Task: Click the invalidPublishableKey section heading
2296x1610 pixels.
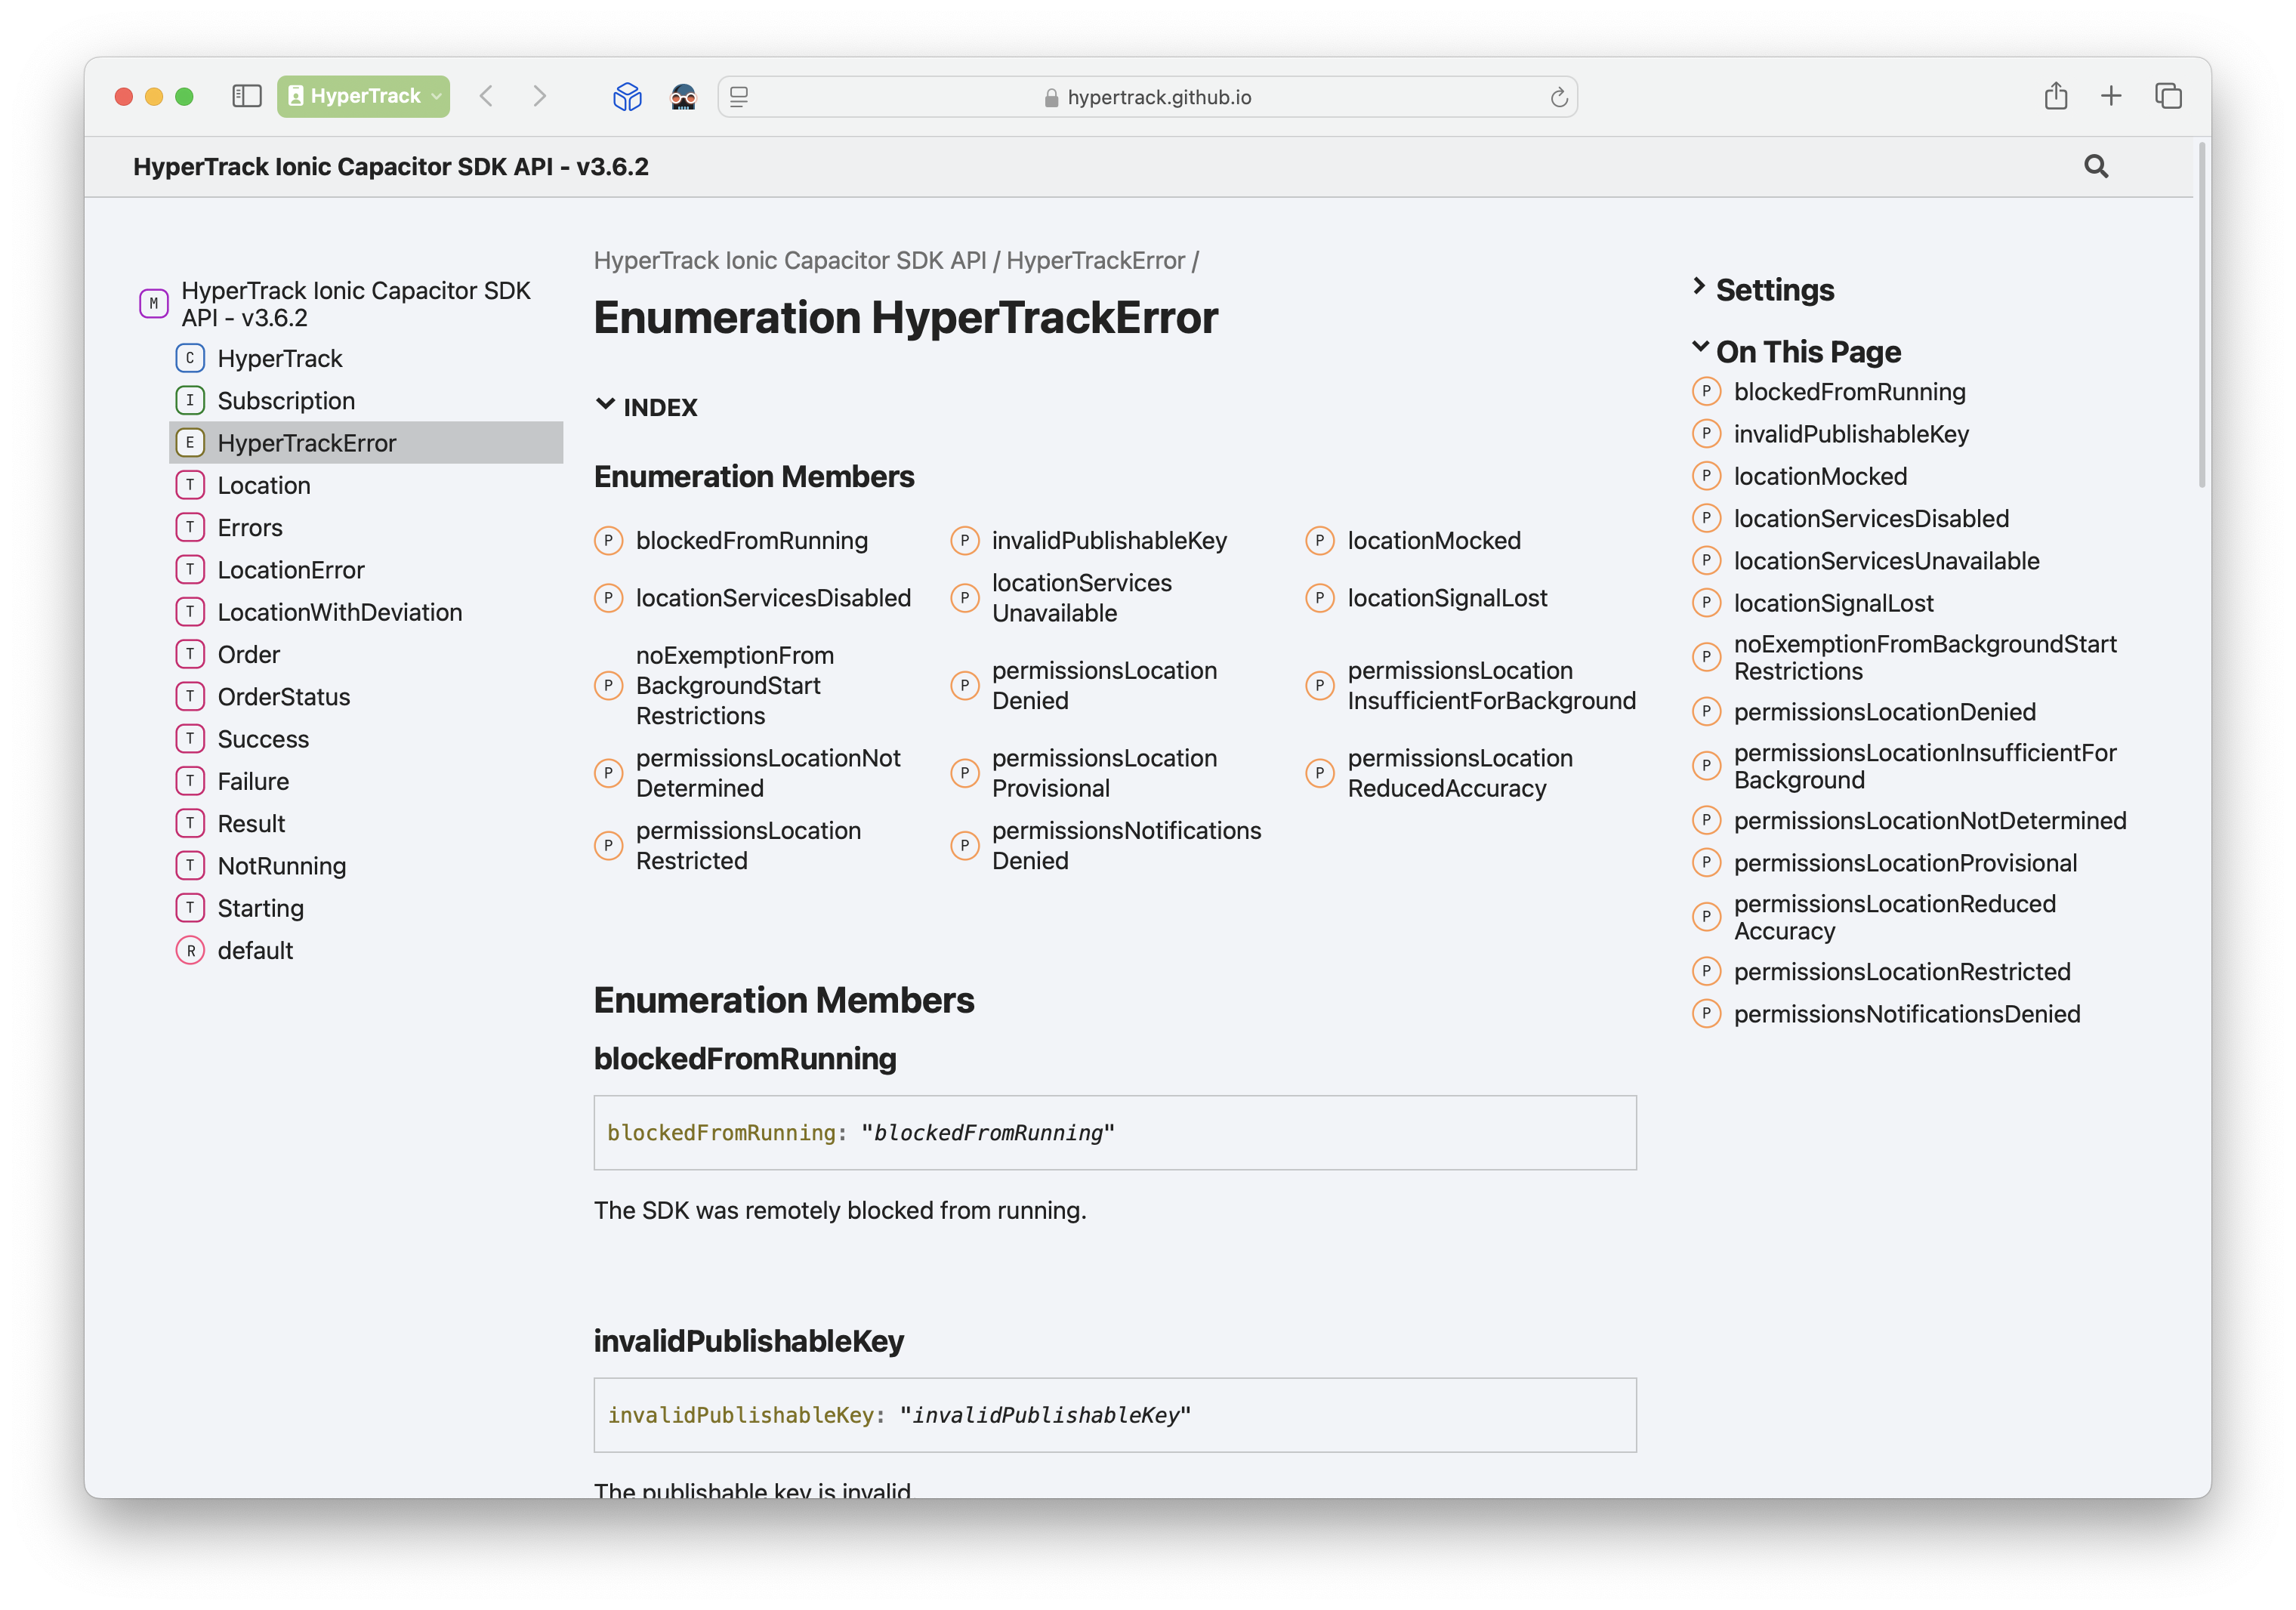Action: tap(749, 1341)
